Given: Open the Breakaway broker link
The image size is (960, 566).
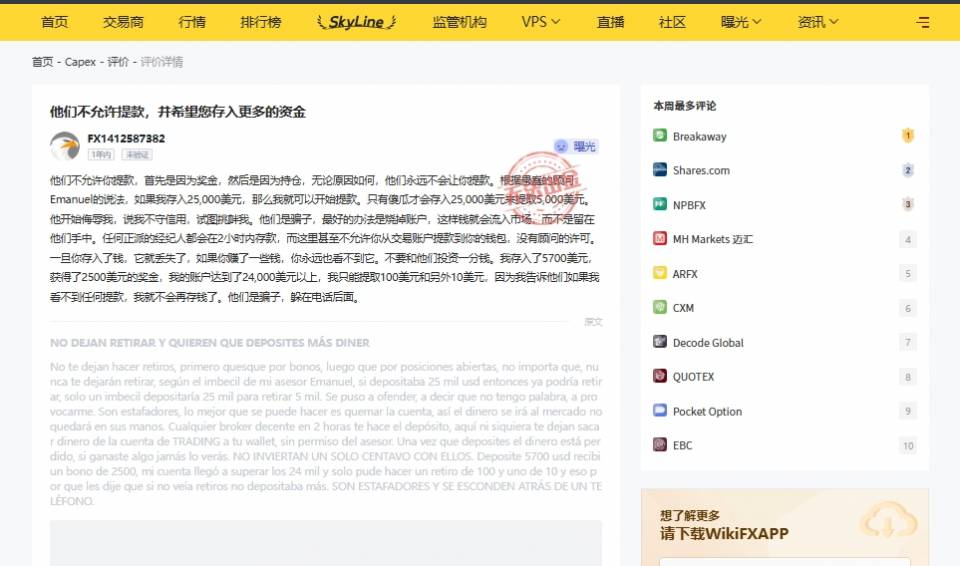Looking at the screenshot, I should [699, 137].
